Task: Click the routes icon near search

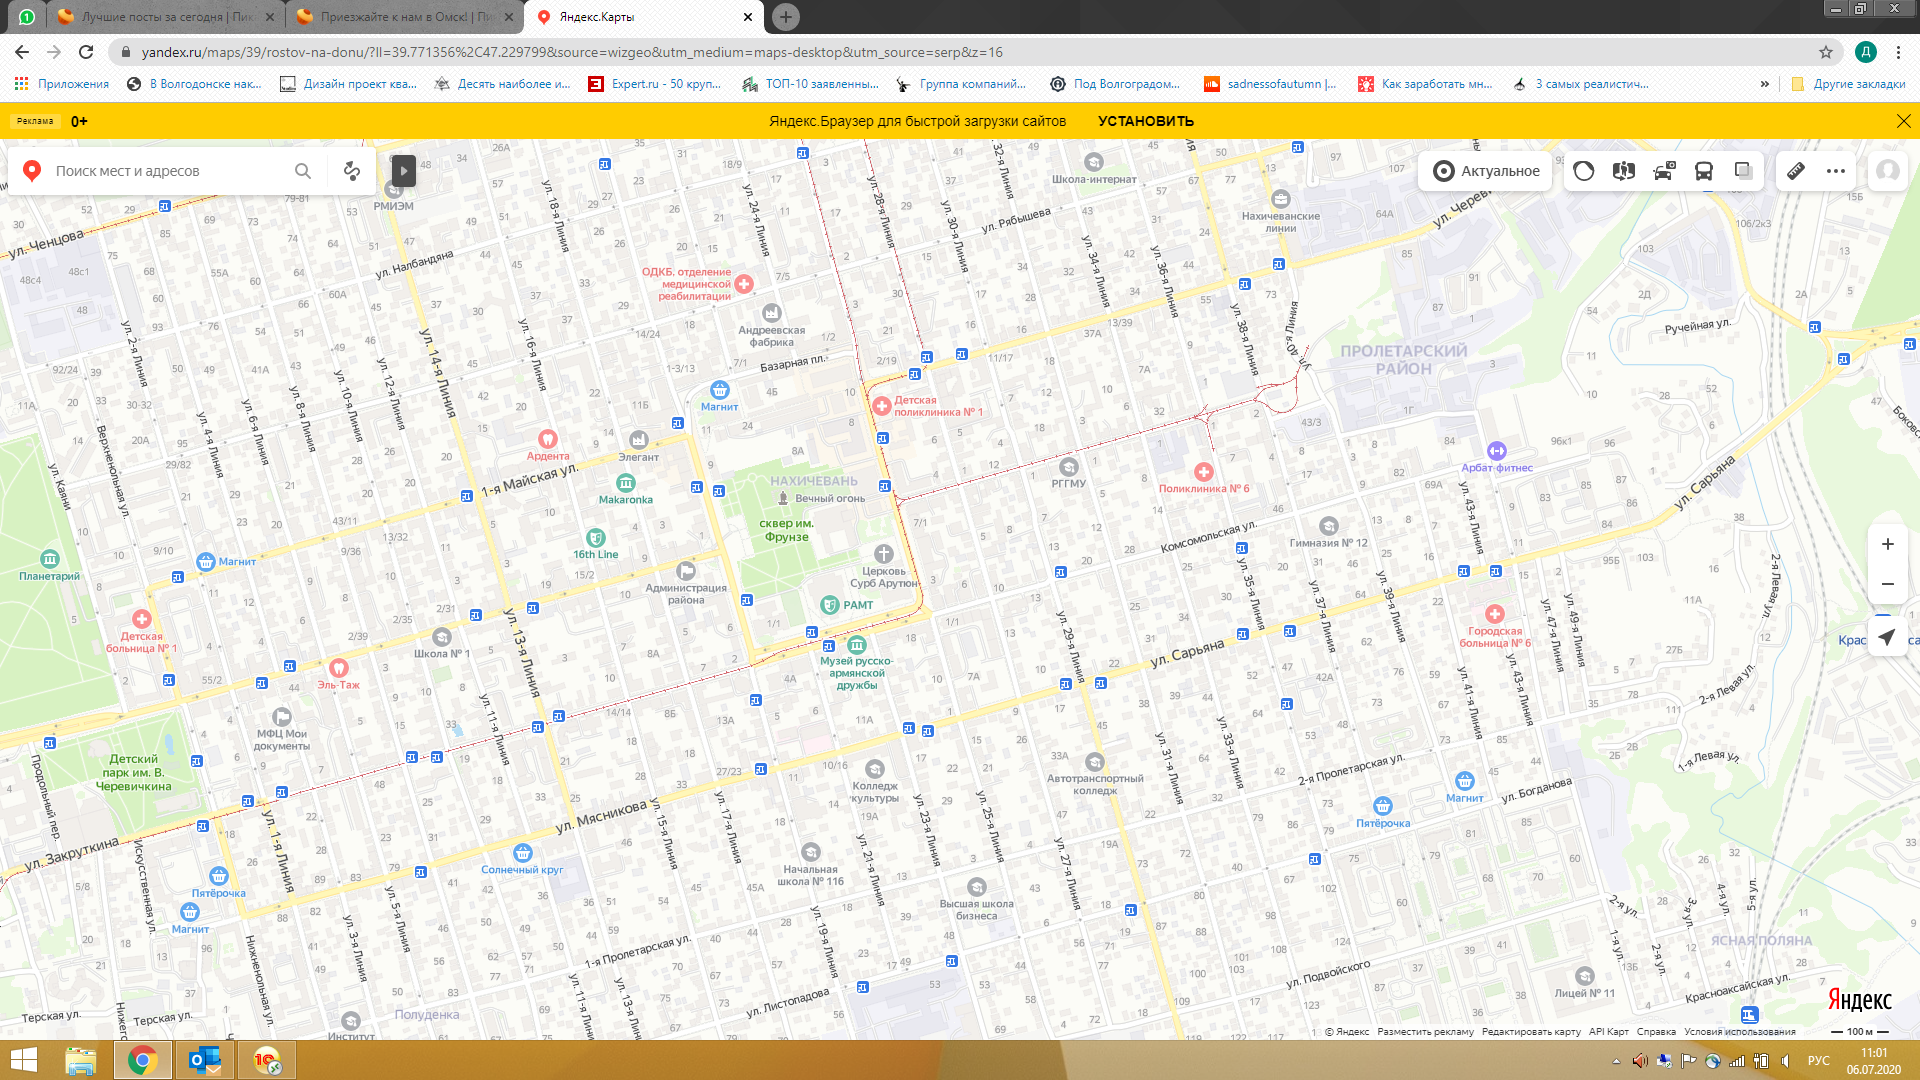Action: (x=352, y=171)
